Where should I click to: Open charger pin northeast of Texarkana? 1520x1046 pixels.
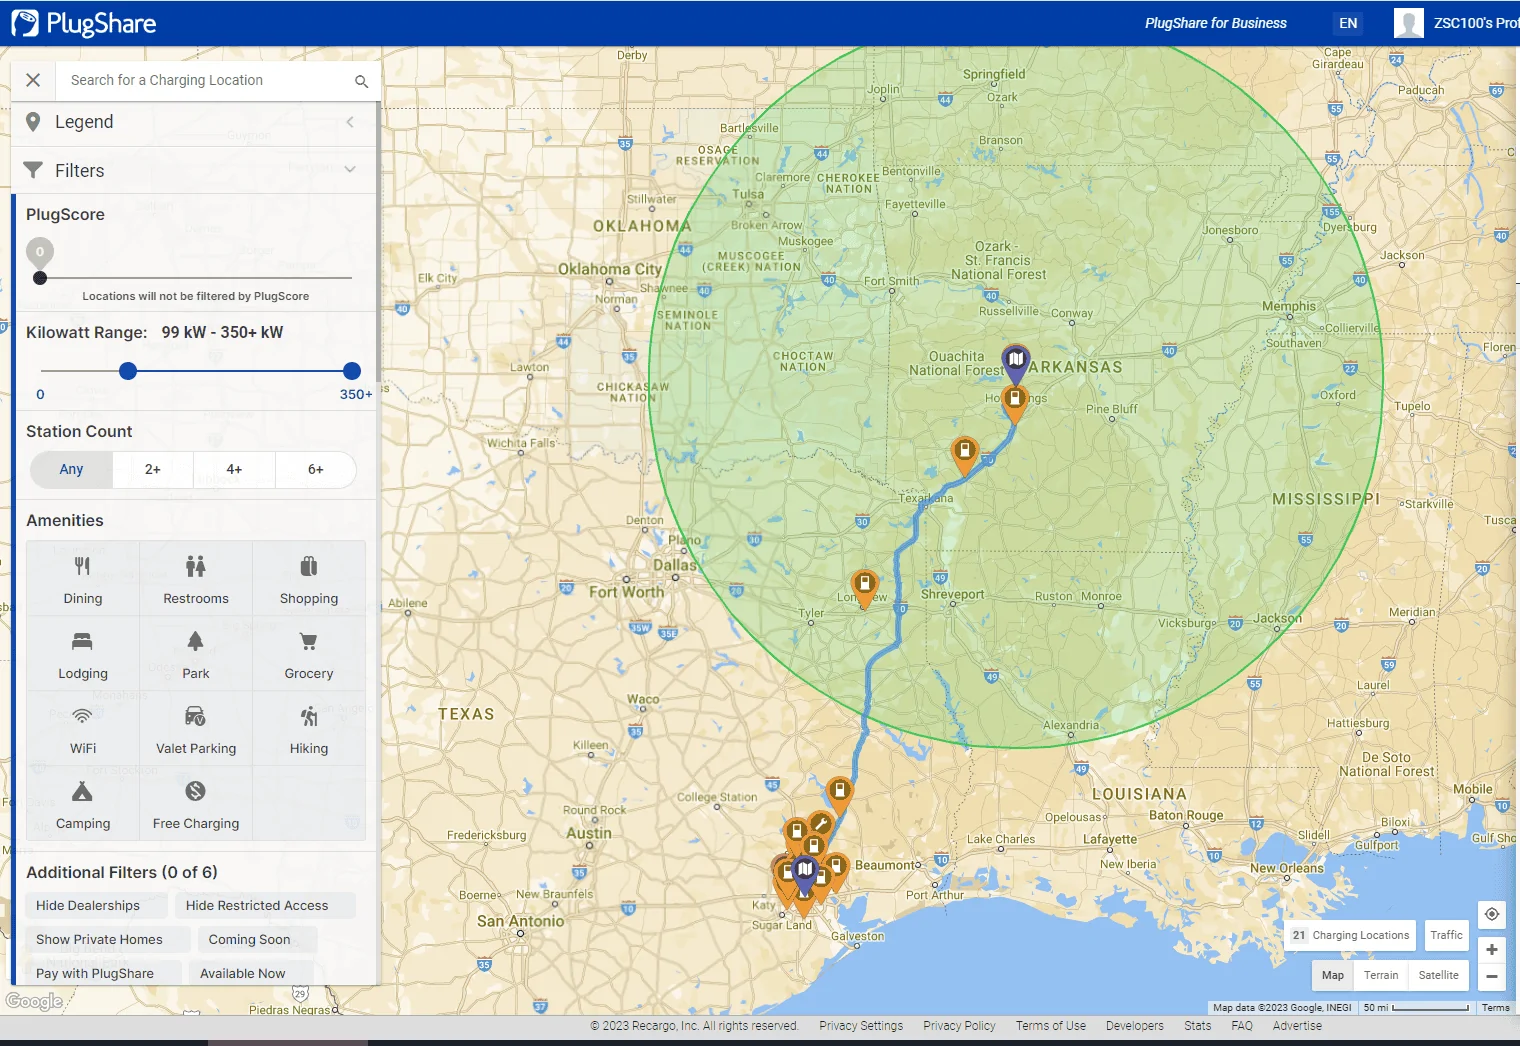pyautogui.click(x=964, y=454)
